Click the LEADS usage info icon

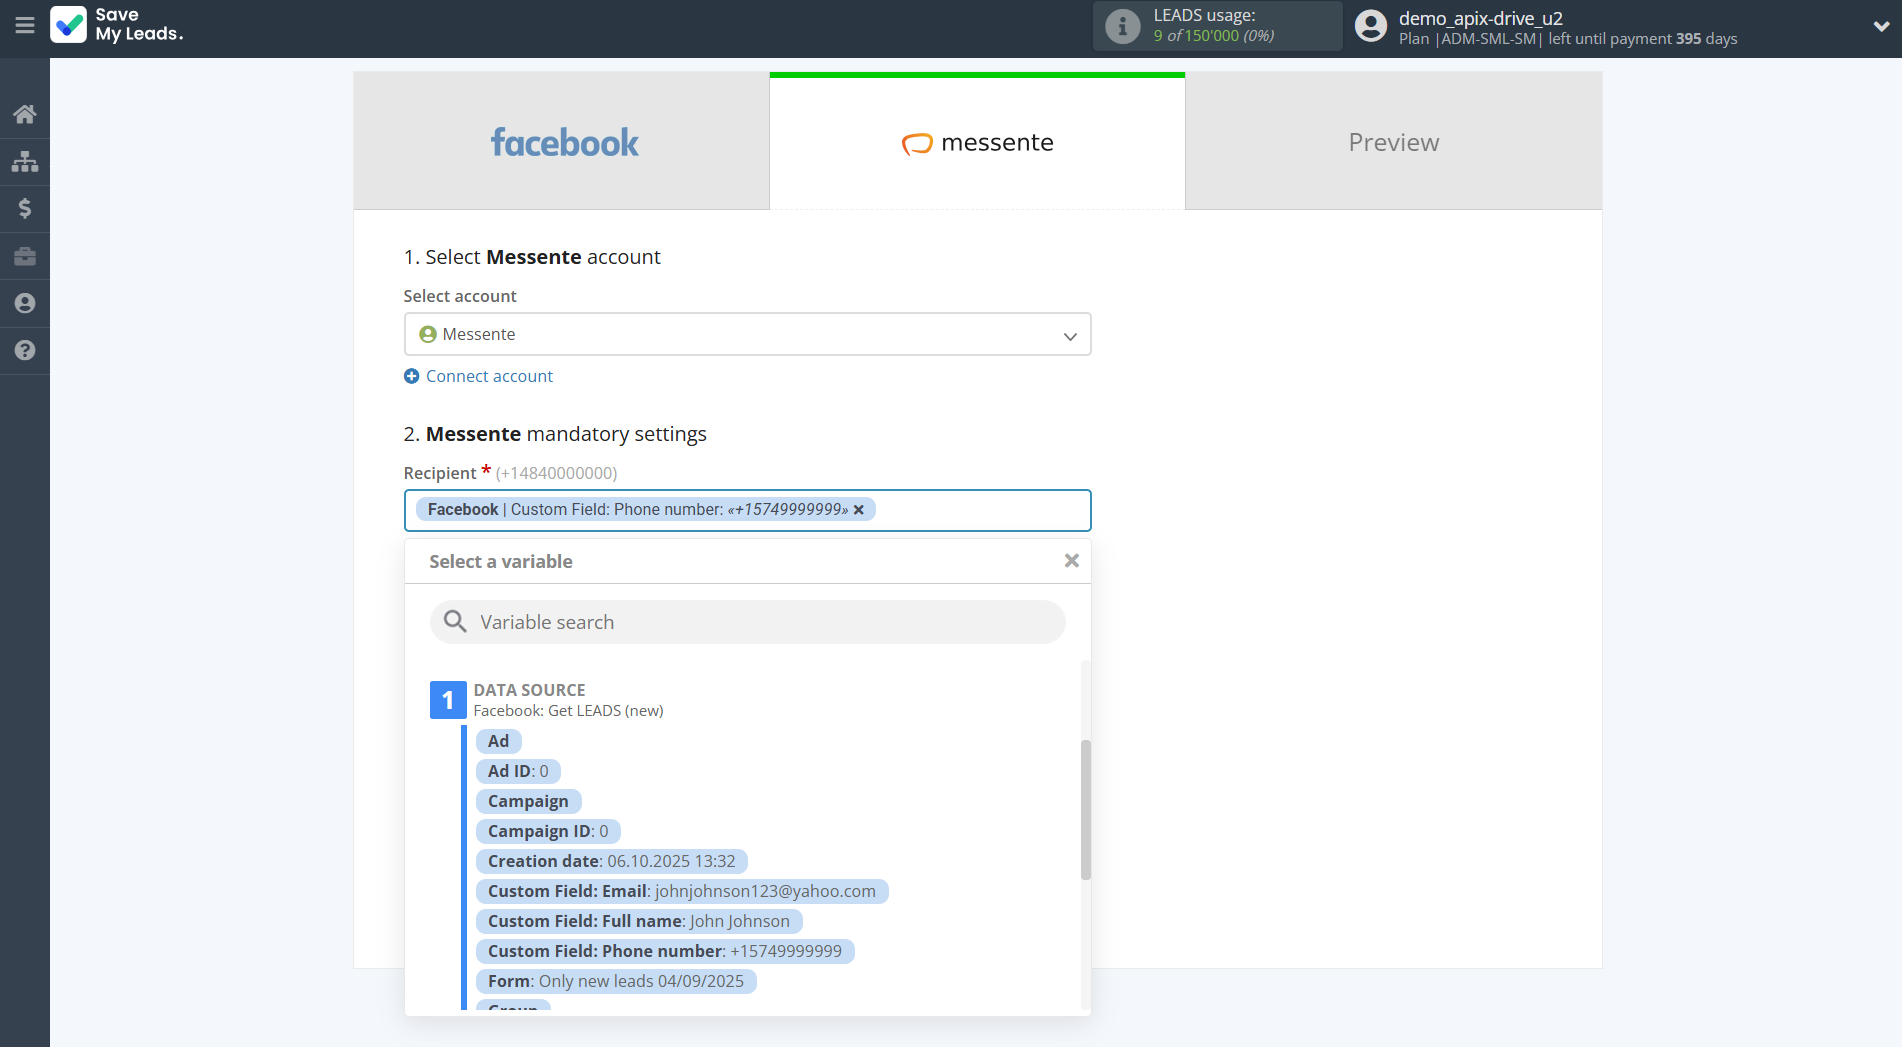click(1122, 26)
